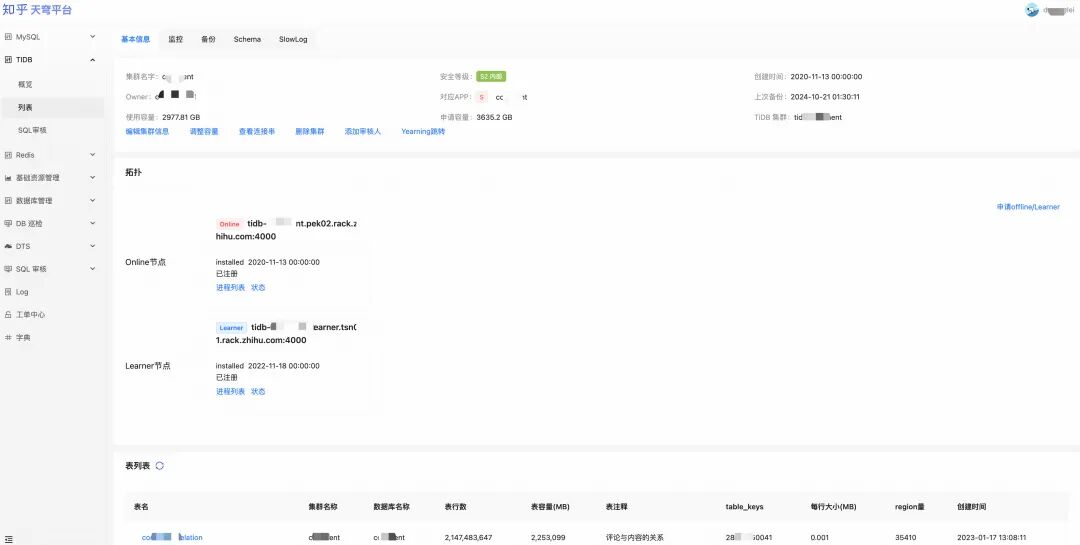Click the 删除集群 link
The width and height of the screenshot is (1080, 545).
[310, 131]
